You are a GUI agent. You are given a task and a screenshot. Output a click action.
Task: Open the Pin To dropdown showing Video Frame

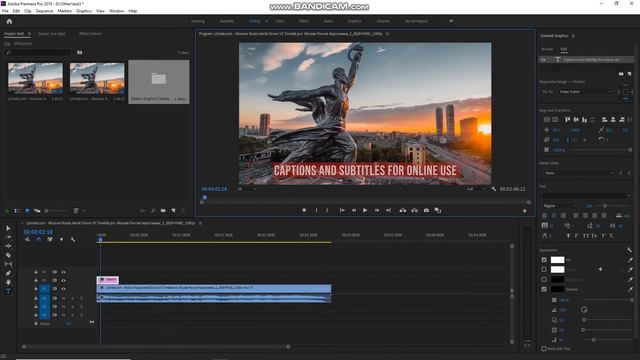click(x=585, y=92)
